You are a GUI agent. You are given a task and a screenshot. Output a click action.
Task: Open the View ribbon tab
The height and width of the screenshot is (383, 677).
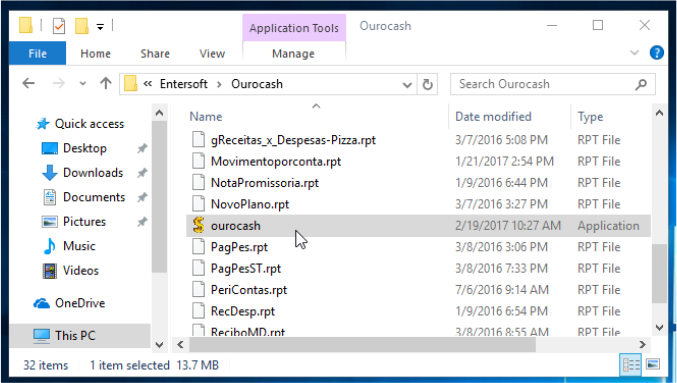point(212,54)
